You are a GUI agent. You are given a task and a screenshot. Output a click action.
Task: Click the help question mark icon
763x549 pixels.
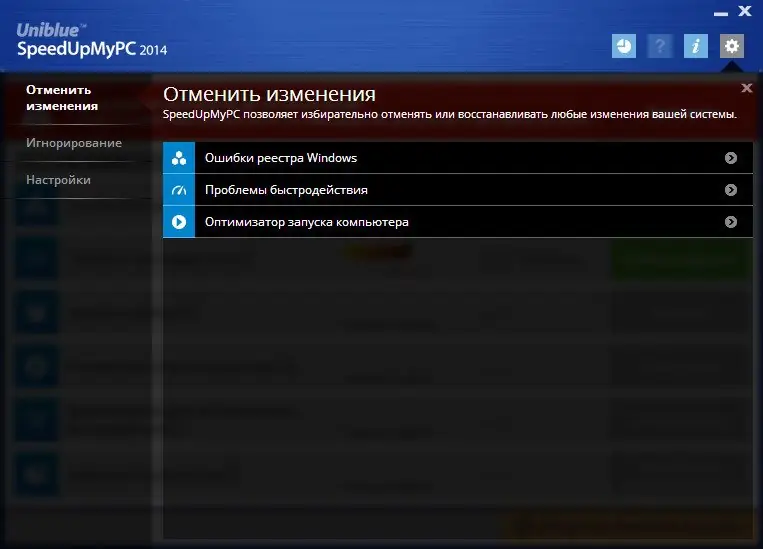(x=660, y=46)
